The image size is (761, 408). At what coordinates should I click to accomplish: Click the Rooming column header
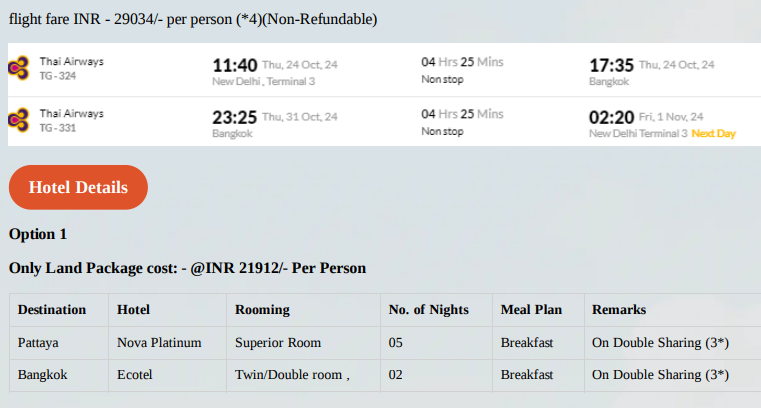pyautogui.click(x=263, y=310)
